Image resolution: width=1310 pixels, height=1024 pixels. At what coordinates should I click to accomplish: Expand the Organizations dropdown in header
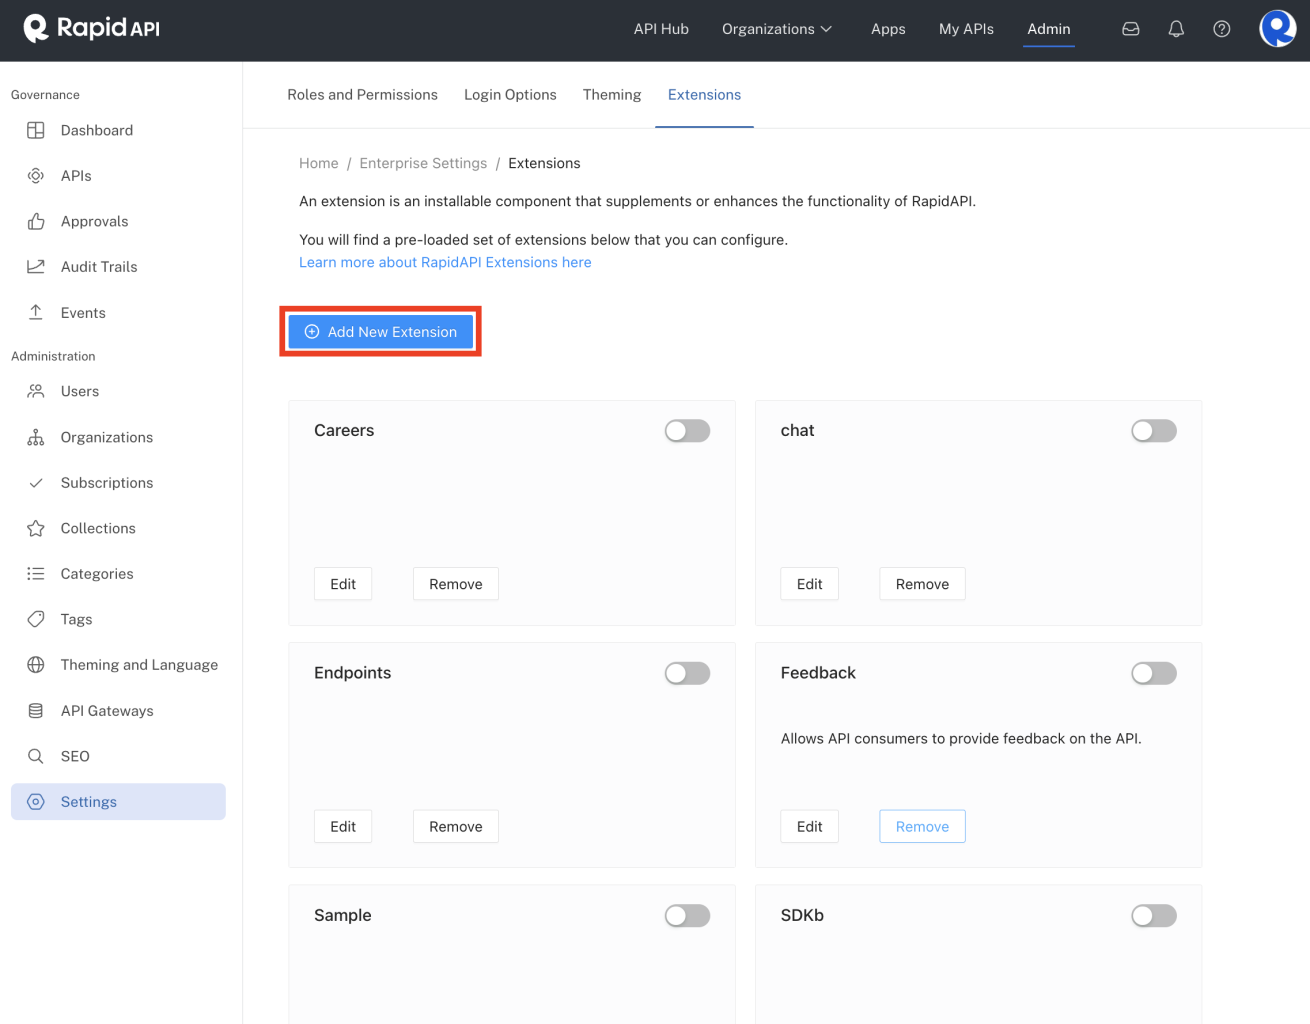(777, 29)
